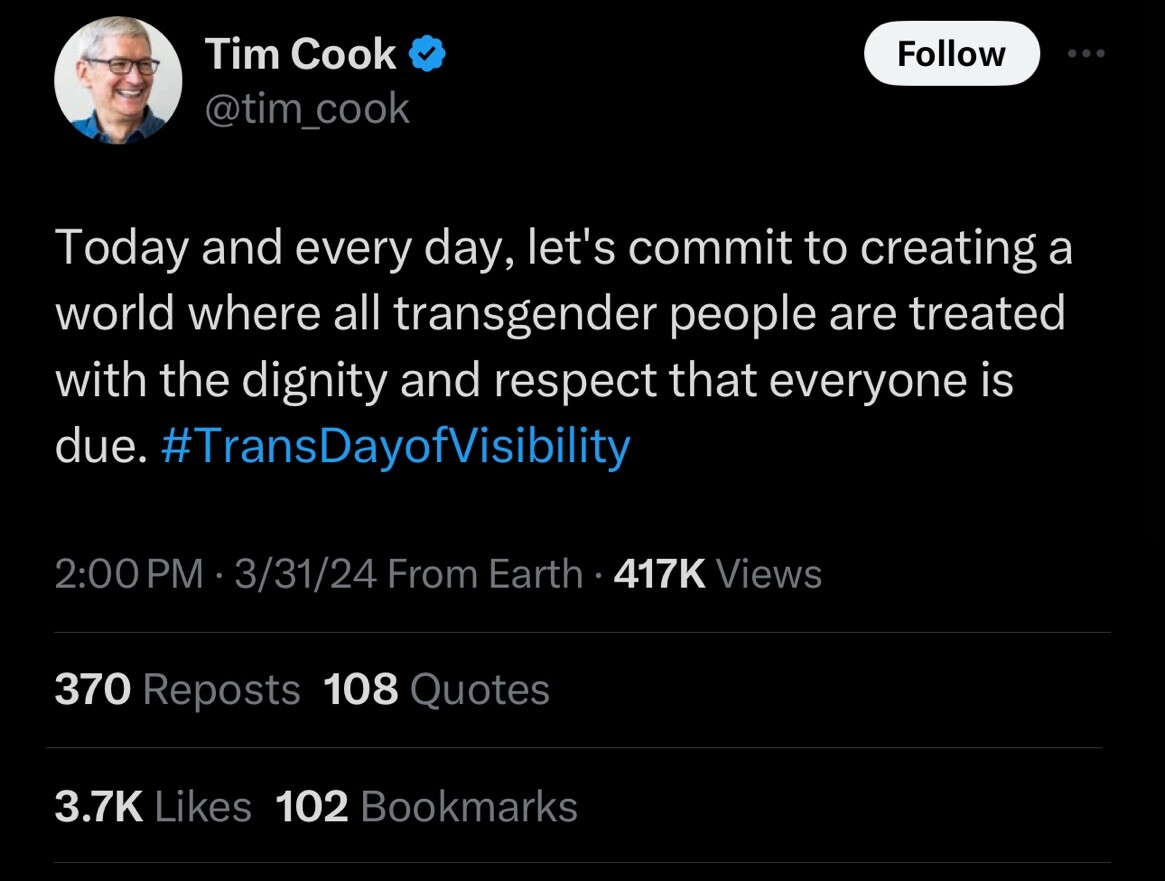
Task: Open the three-dot more options menu
Action: pos(1086,54)
